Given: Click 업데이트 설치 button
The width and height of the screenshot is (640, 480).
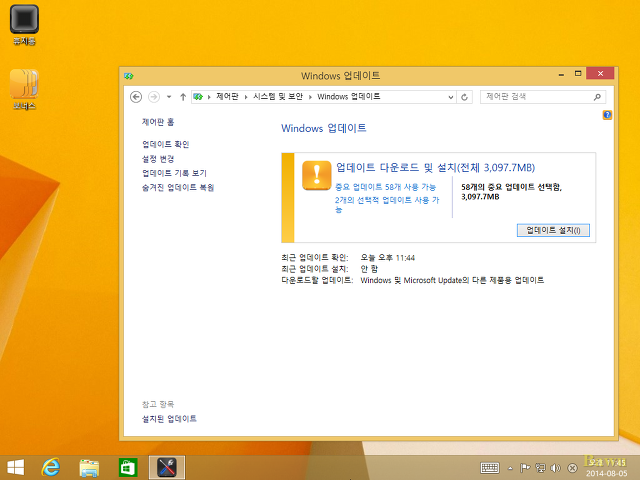Looking at the screenshot, I should (x=553, y=230).
